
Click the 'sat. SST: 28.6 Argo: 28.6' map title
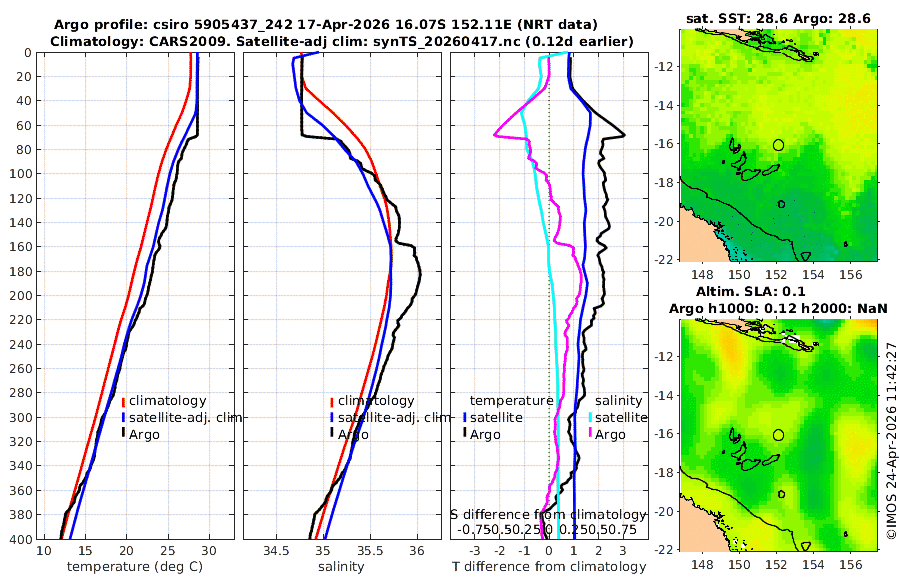(778, 18)
